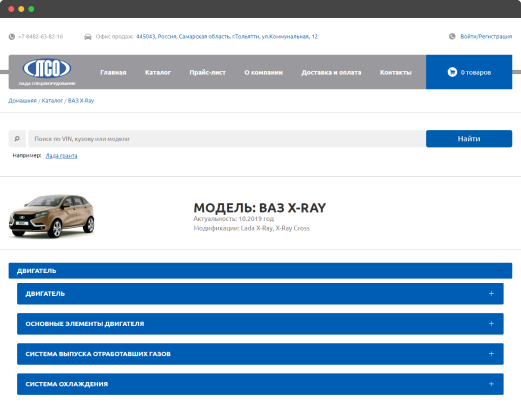Click the magnifier icon beside the search field

17,139
